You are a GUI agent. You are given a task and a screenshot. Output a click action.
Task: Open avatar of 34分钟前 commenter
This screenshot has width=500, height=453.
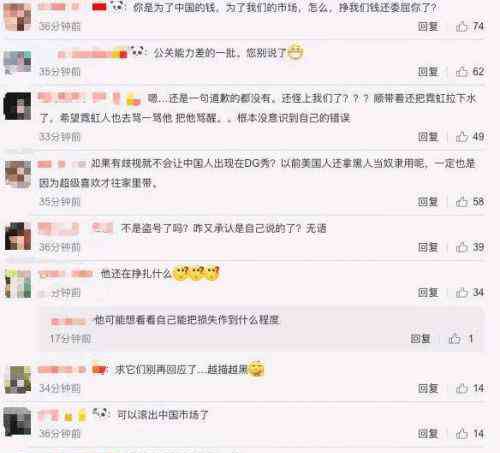point(18,379)
